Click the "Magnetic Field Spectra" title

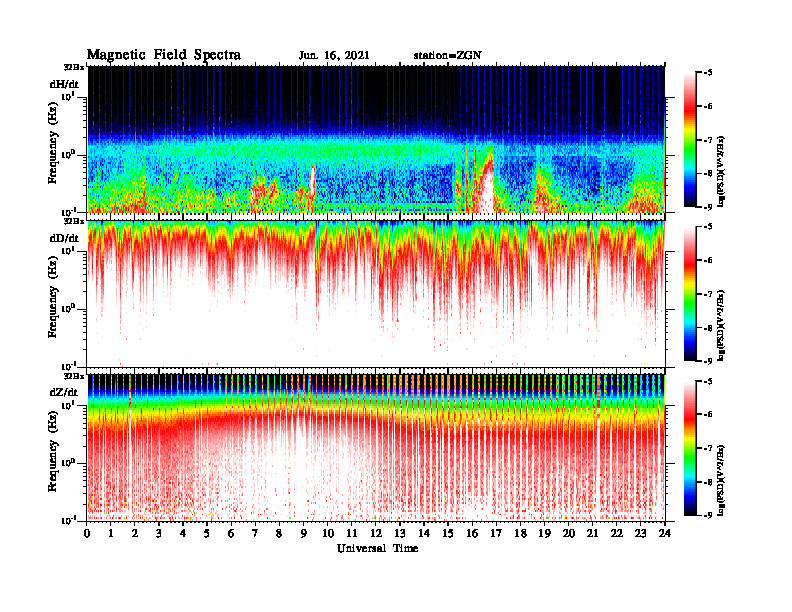tap(164, 55)
